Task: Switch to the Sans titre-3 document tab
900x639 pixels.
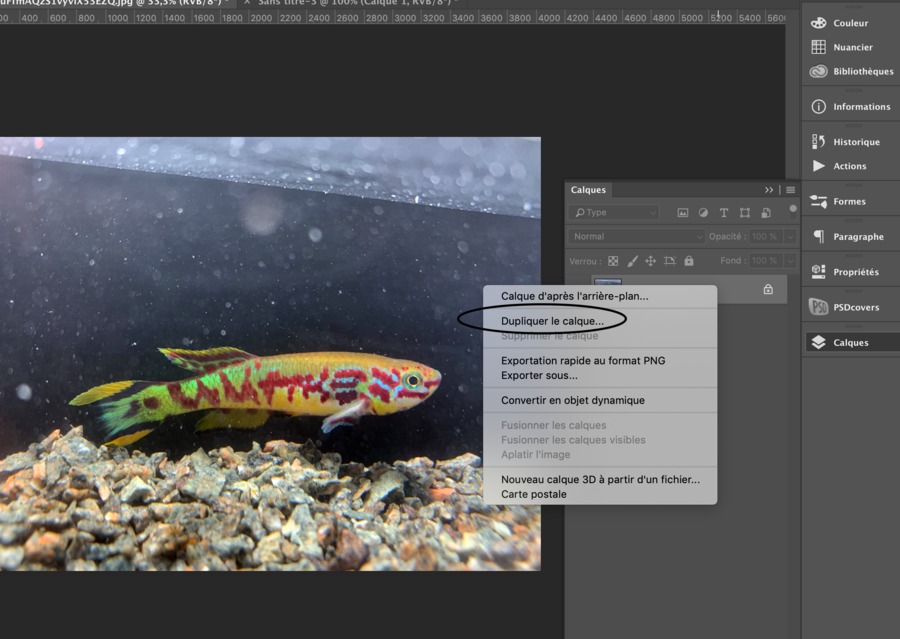Action: (x=354, y=3)
